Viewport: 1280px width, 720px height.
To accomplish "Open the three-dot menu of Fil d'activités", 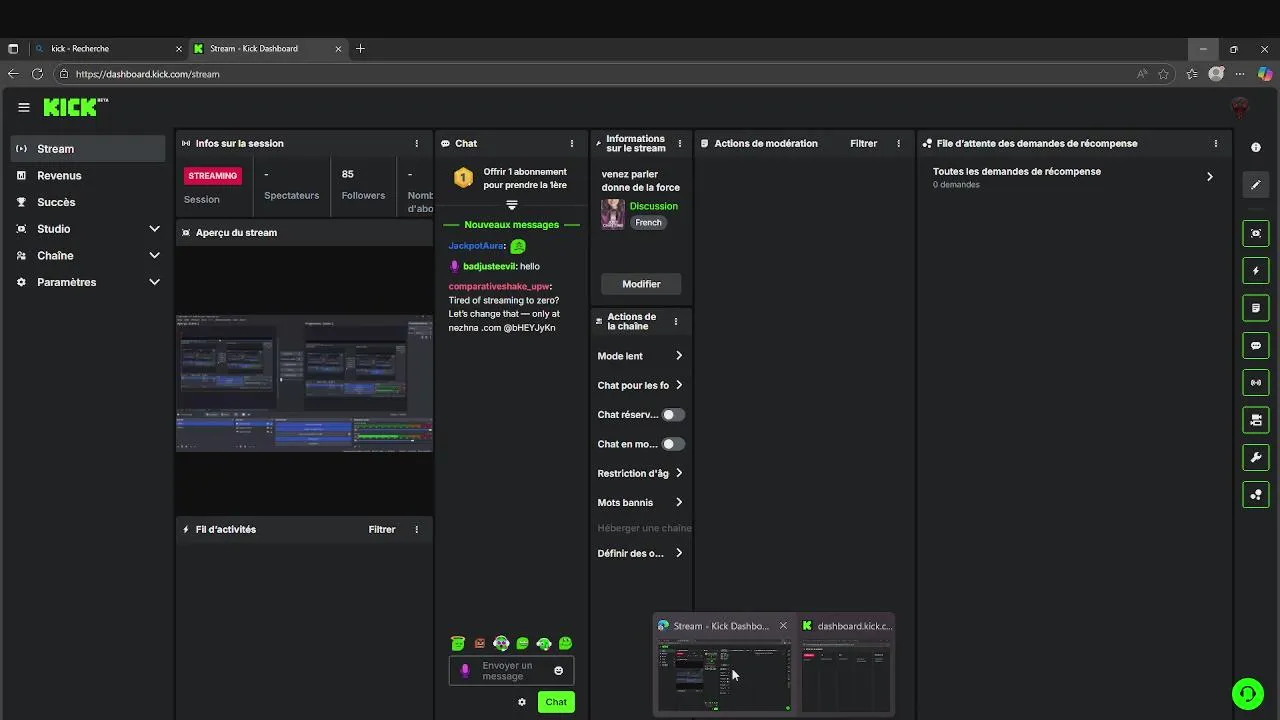I will click(417, 529).
